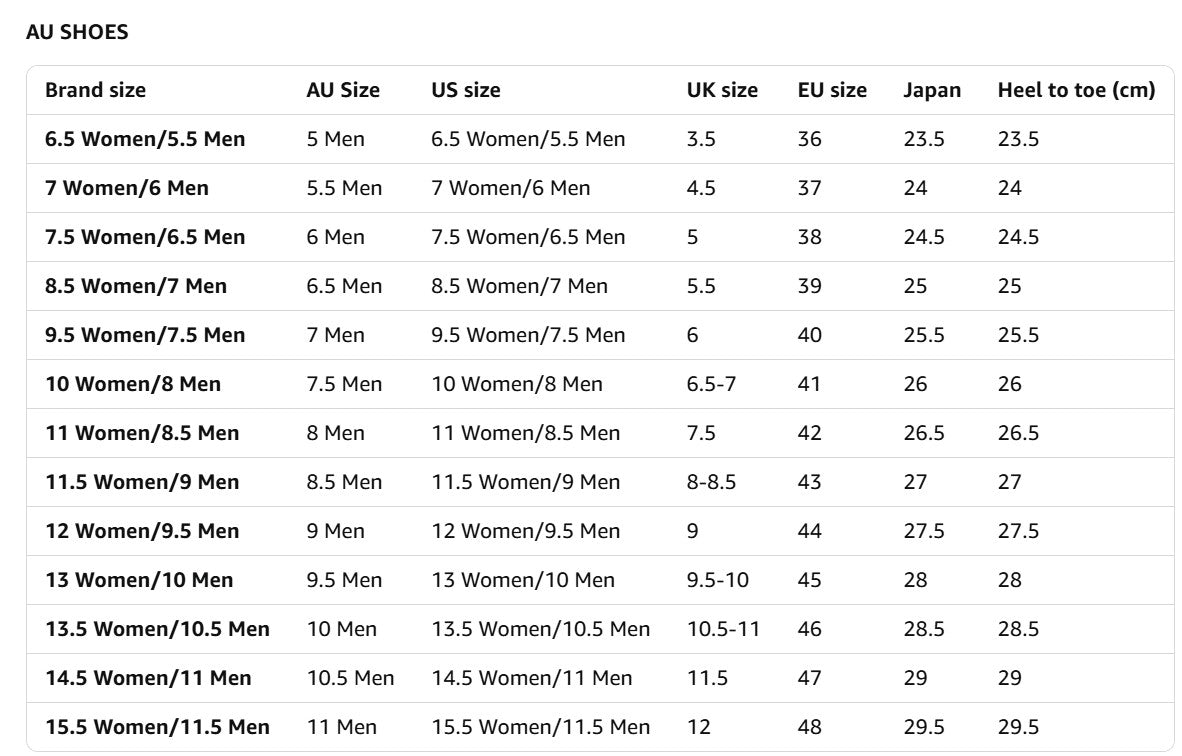The height and width of the screenshot is (756, 1182).
Task: Click the Brand size column header
Action: point(95,90)
